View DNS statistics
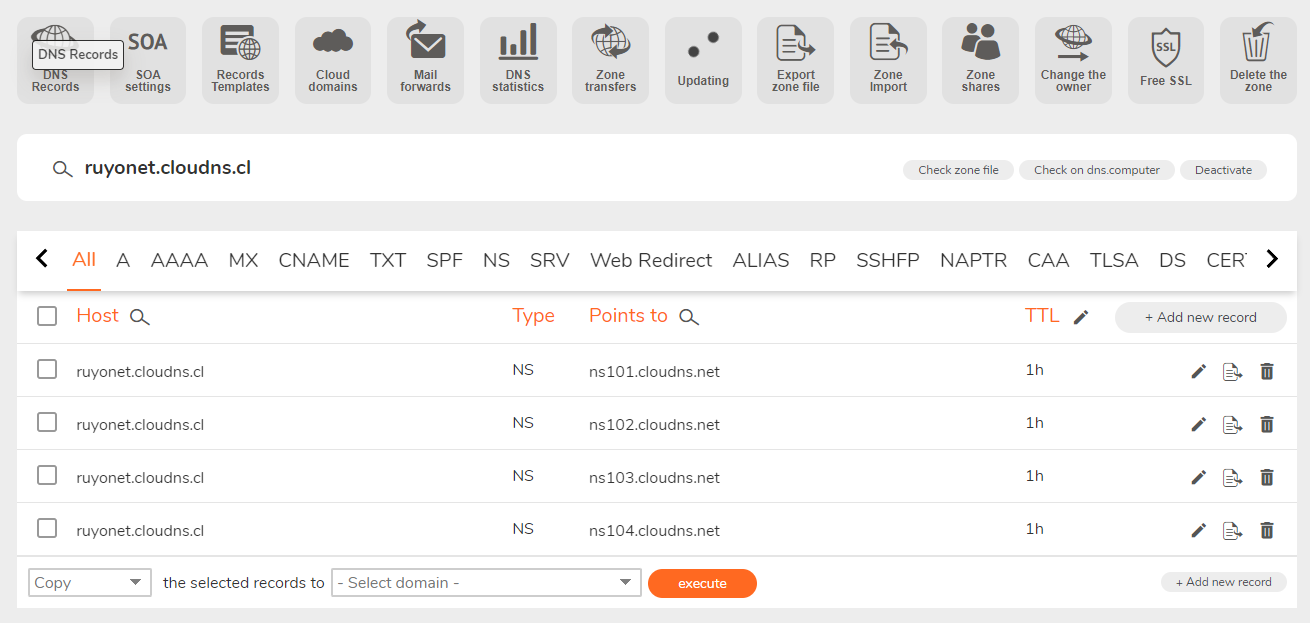Viewport: 1310px width, 623px height. [518, 60]
